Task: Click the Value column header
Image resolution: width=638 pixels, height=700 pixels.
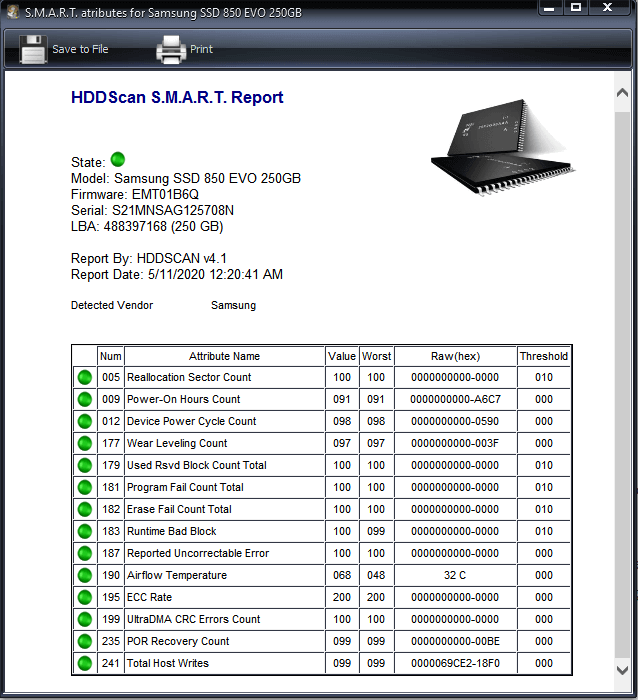Action: coord(342,356)
